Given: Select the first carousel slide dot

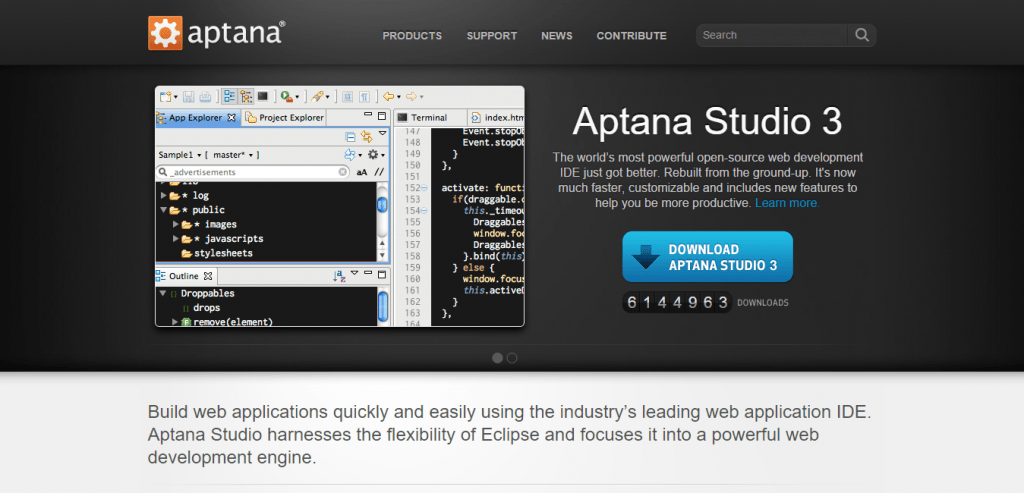Looking at the screenshot, I should [x=498, y=358].
